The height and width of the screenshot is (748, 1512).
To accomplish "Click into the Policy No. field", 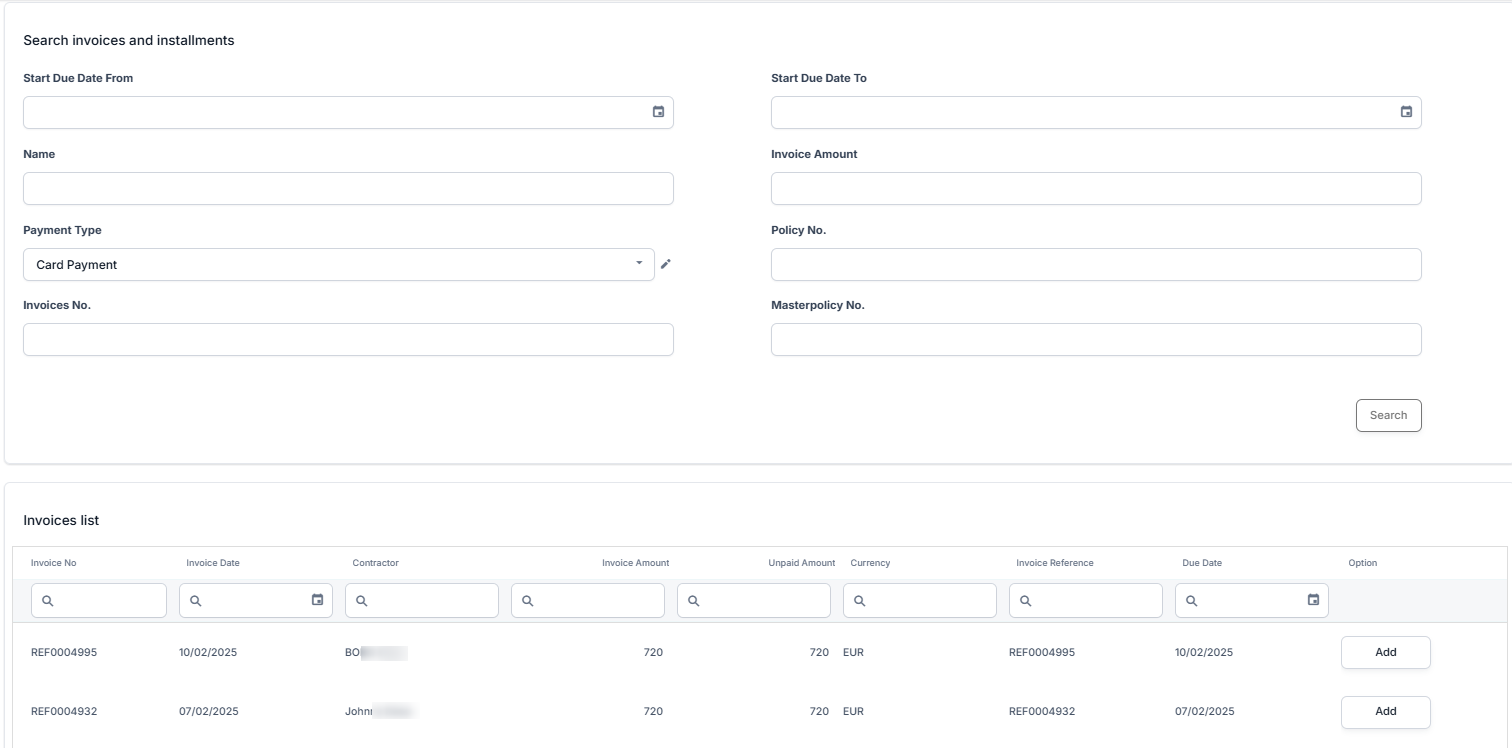I will coord(1096,264).
